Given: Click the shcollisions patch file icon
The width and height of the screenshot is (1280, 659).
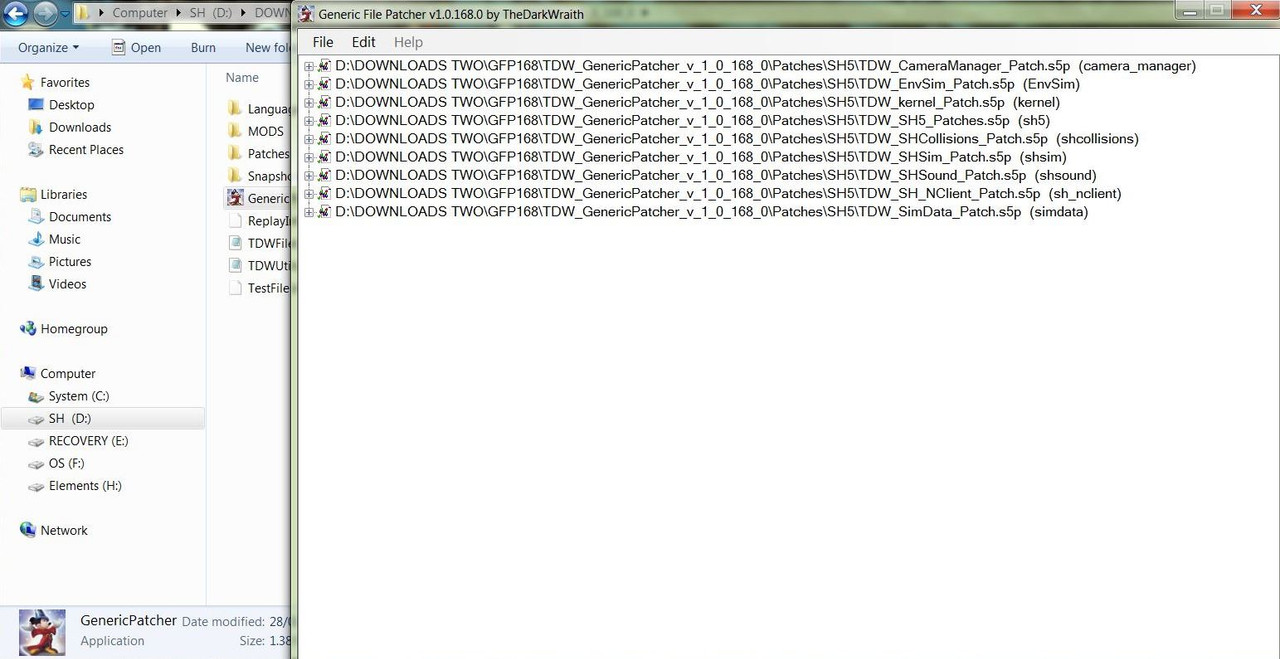Looking at the screenshot, I should coord(324,139).
